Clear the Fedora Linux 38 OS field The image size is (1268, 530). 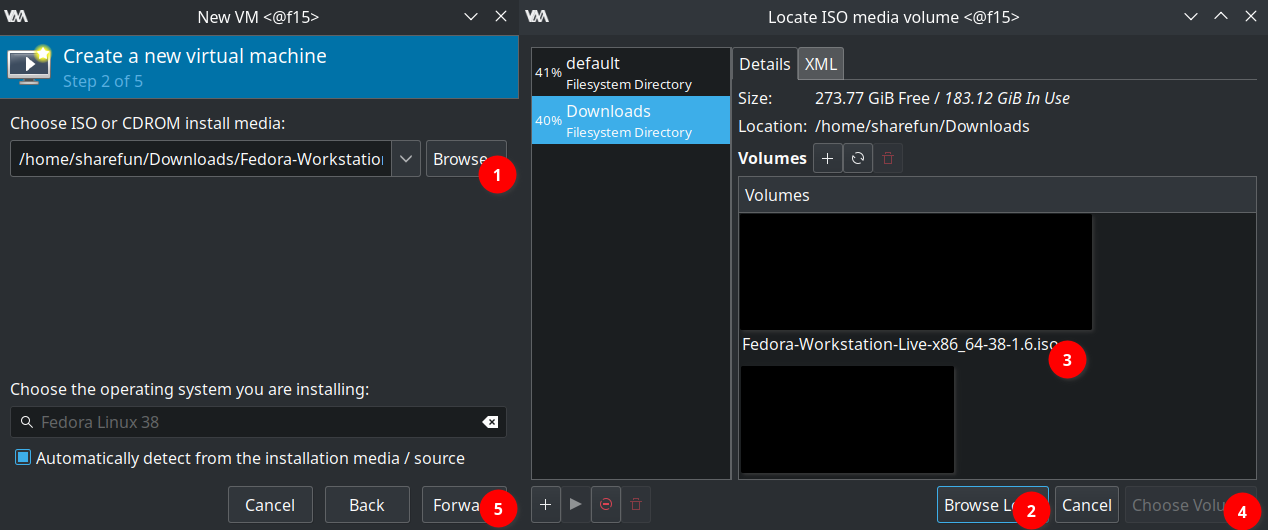pyautogui.click(x=490, y=422)
